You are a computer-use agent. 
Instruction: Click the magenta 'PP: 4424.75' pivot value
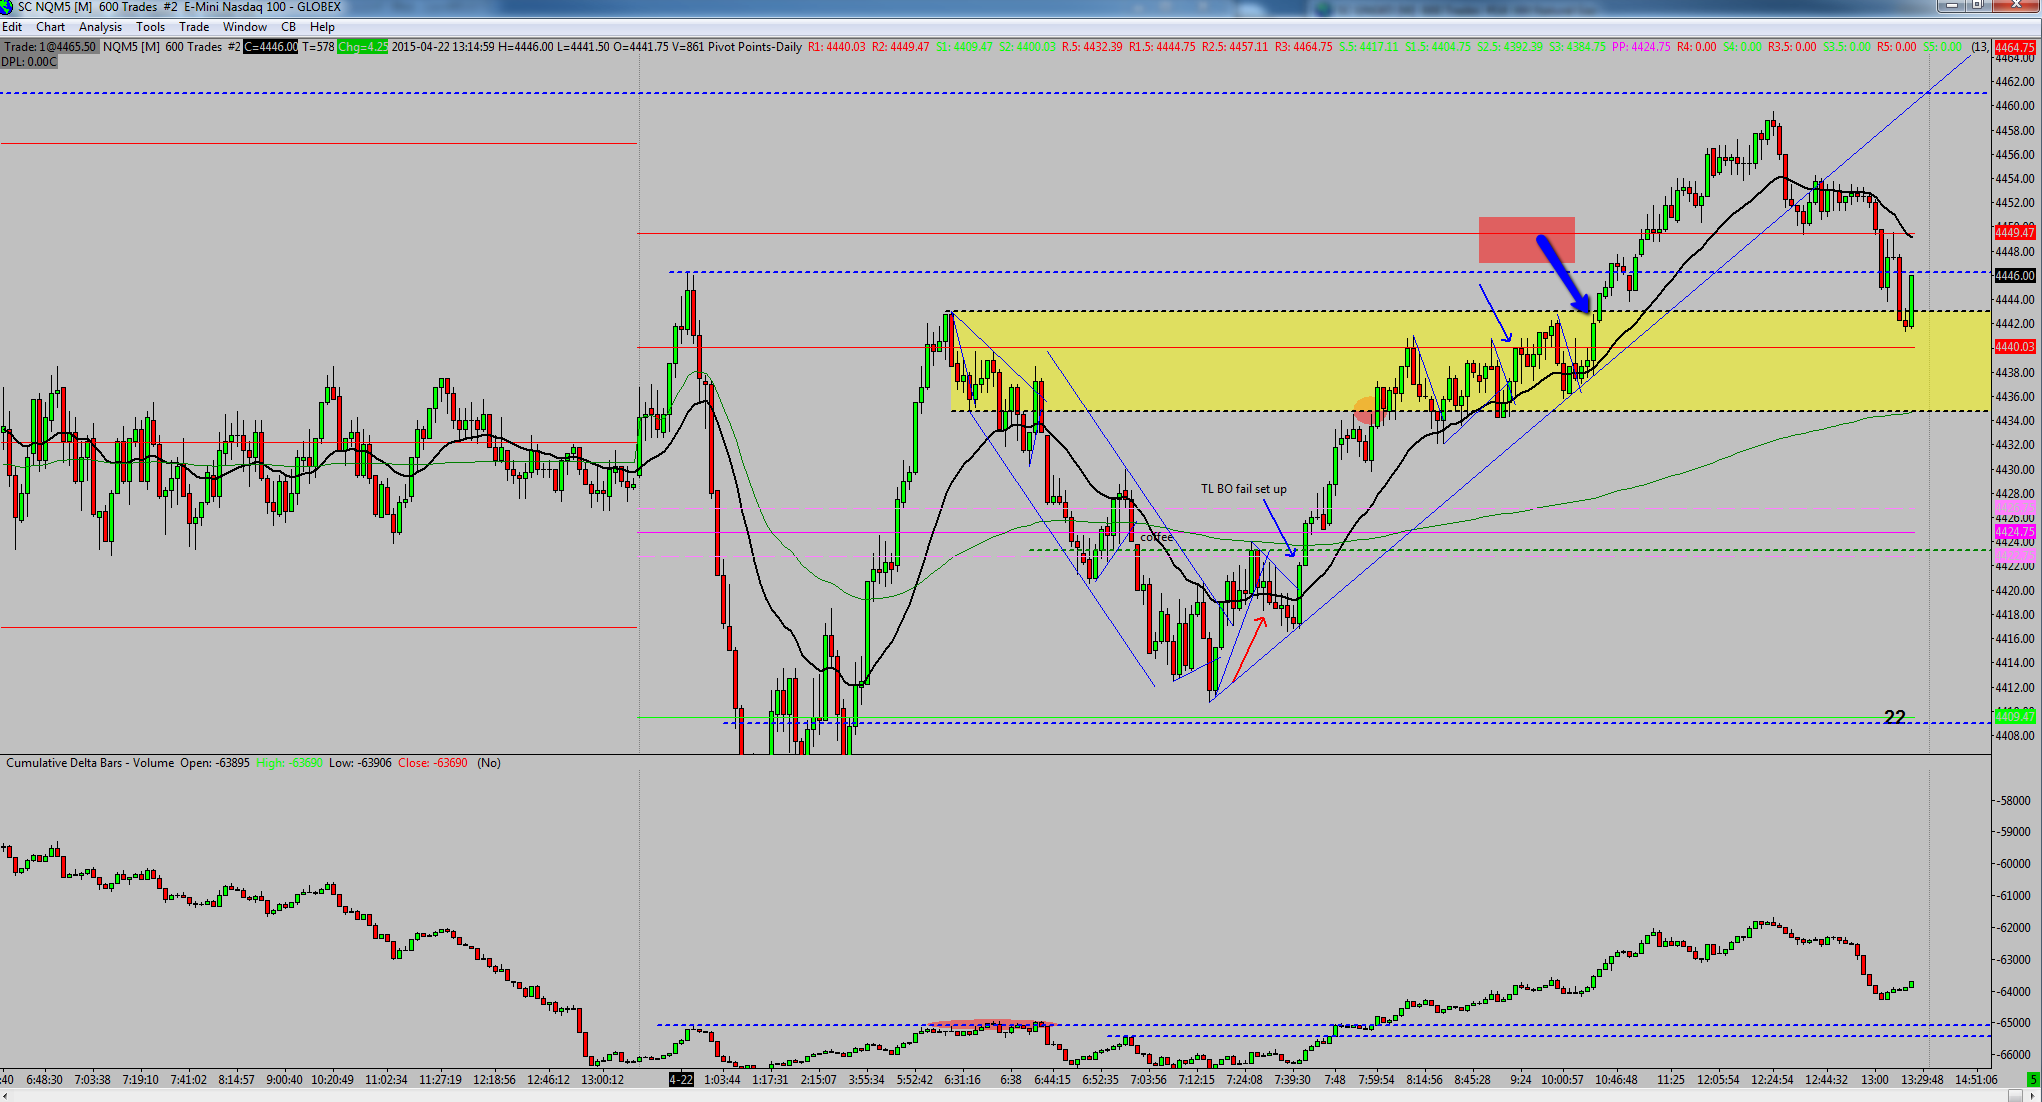click(1641, 47)
